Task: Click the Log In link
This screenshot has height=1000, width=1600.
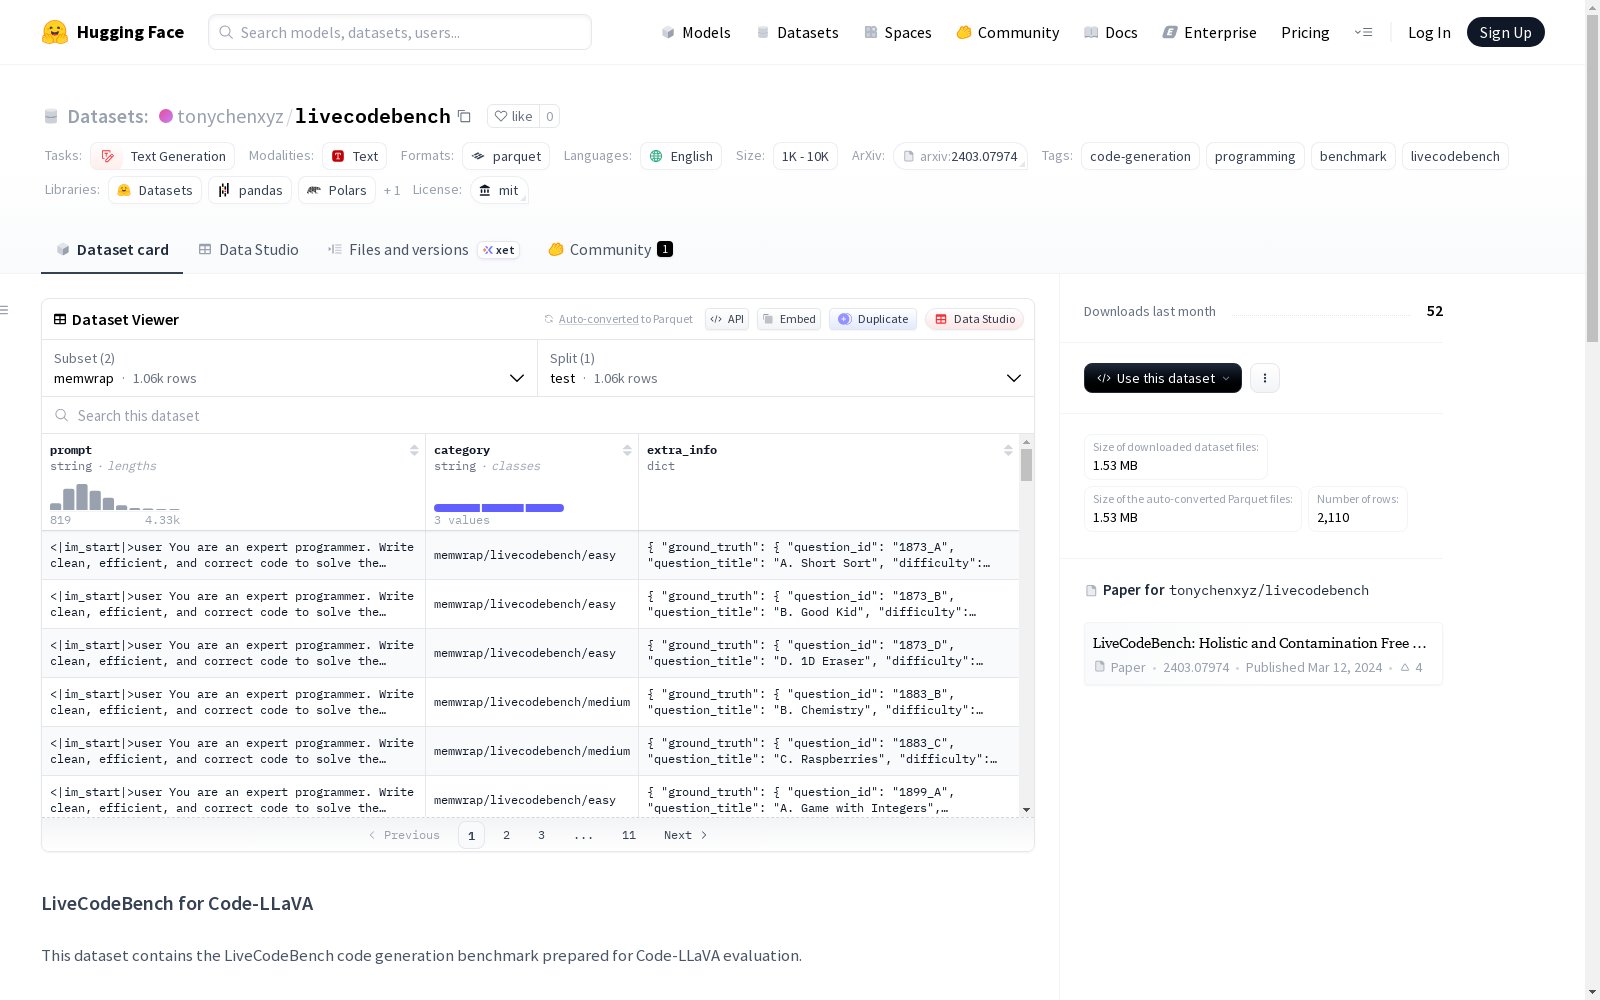Action: pos(1429,32)
